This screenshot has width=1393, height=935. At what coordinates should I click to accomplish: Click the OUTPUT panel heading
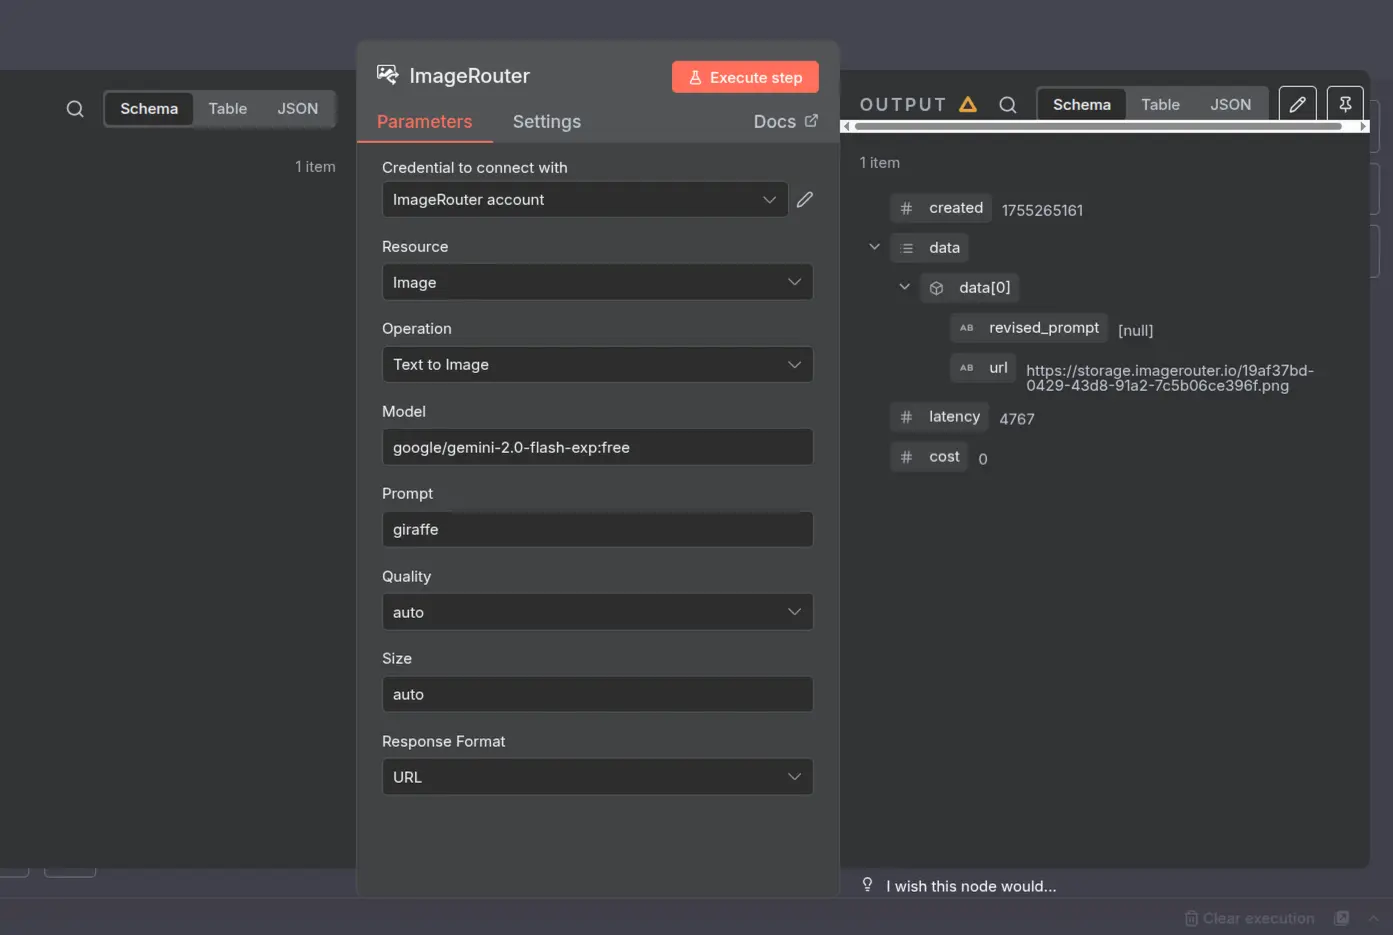pos(903,105)
